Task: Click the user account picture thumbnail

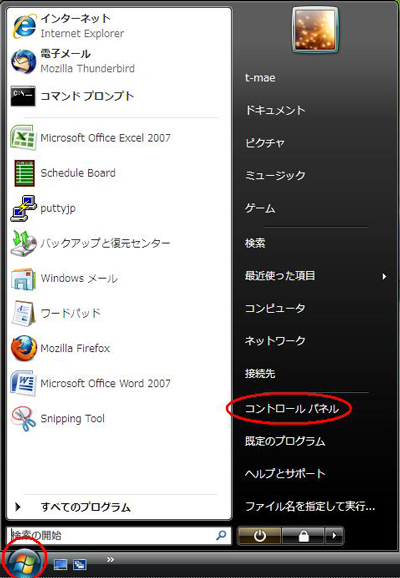Action: tap(315, 30)
